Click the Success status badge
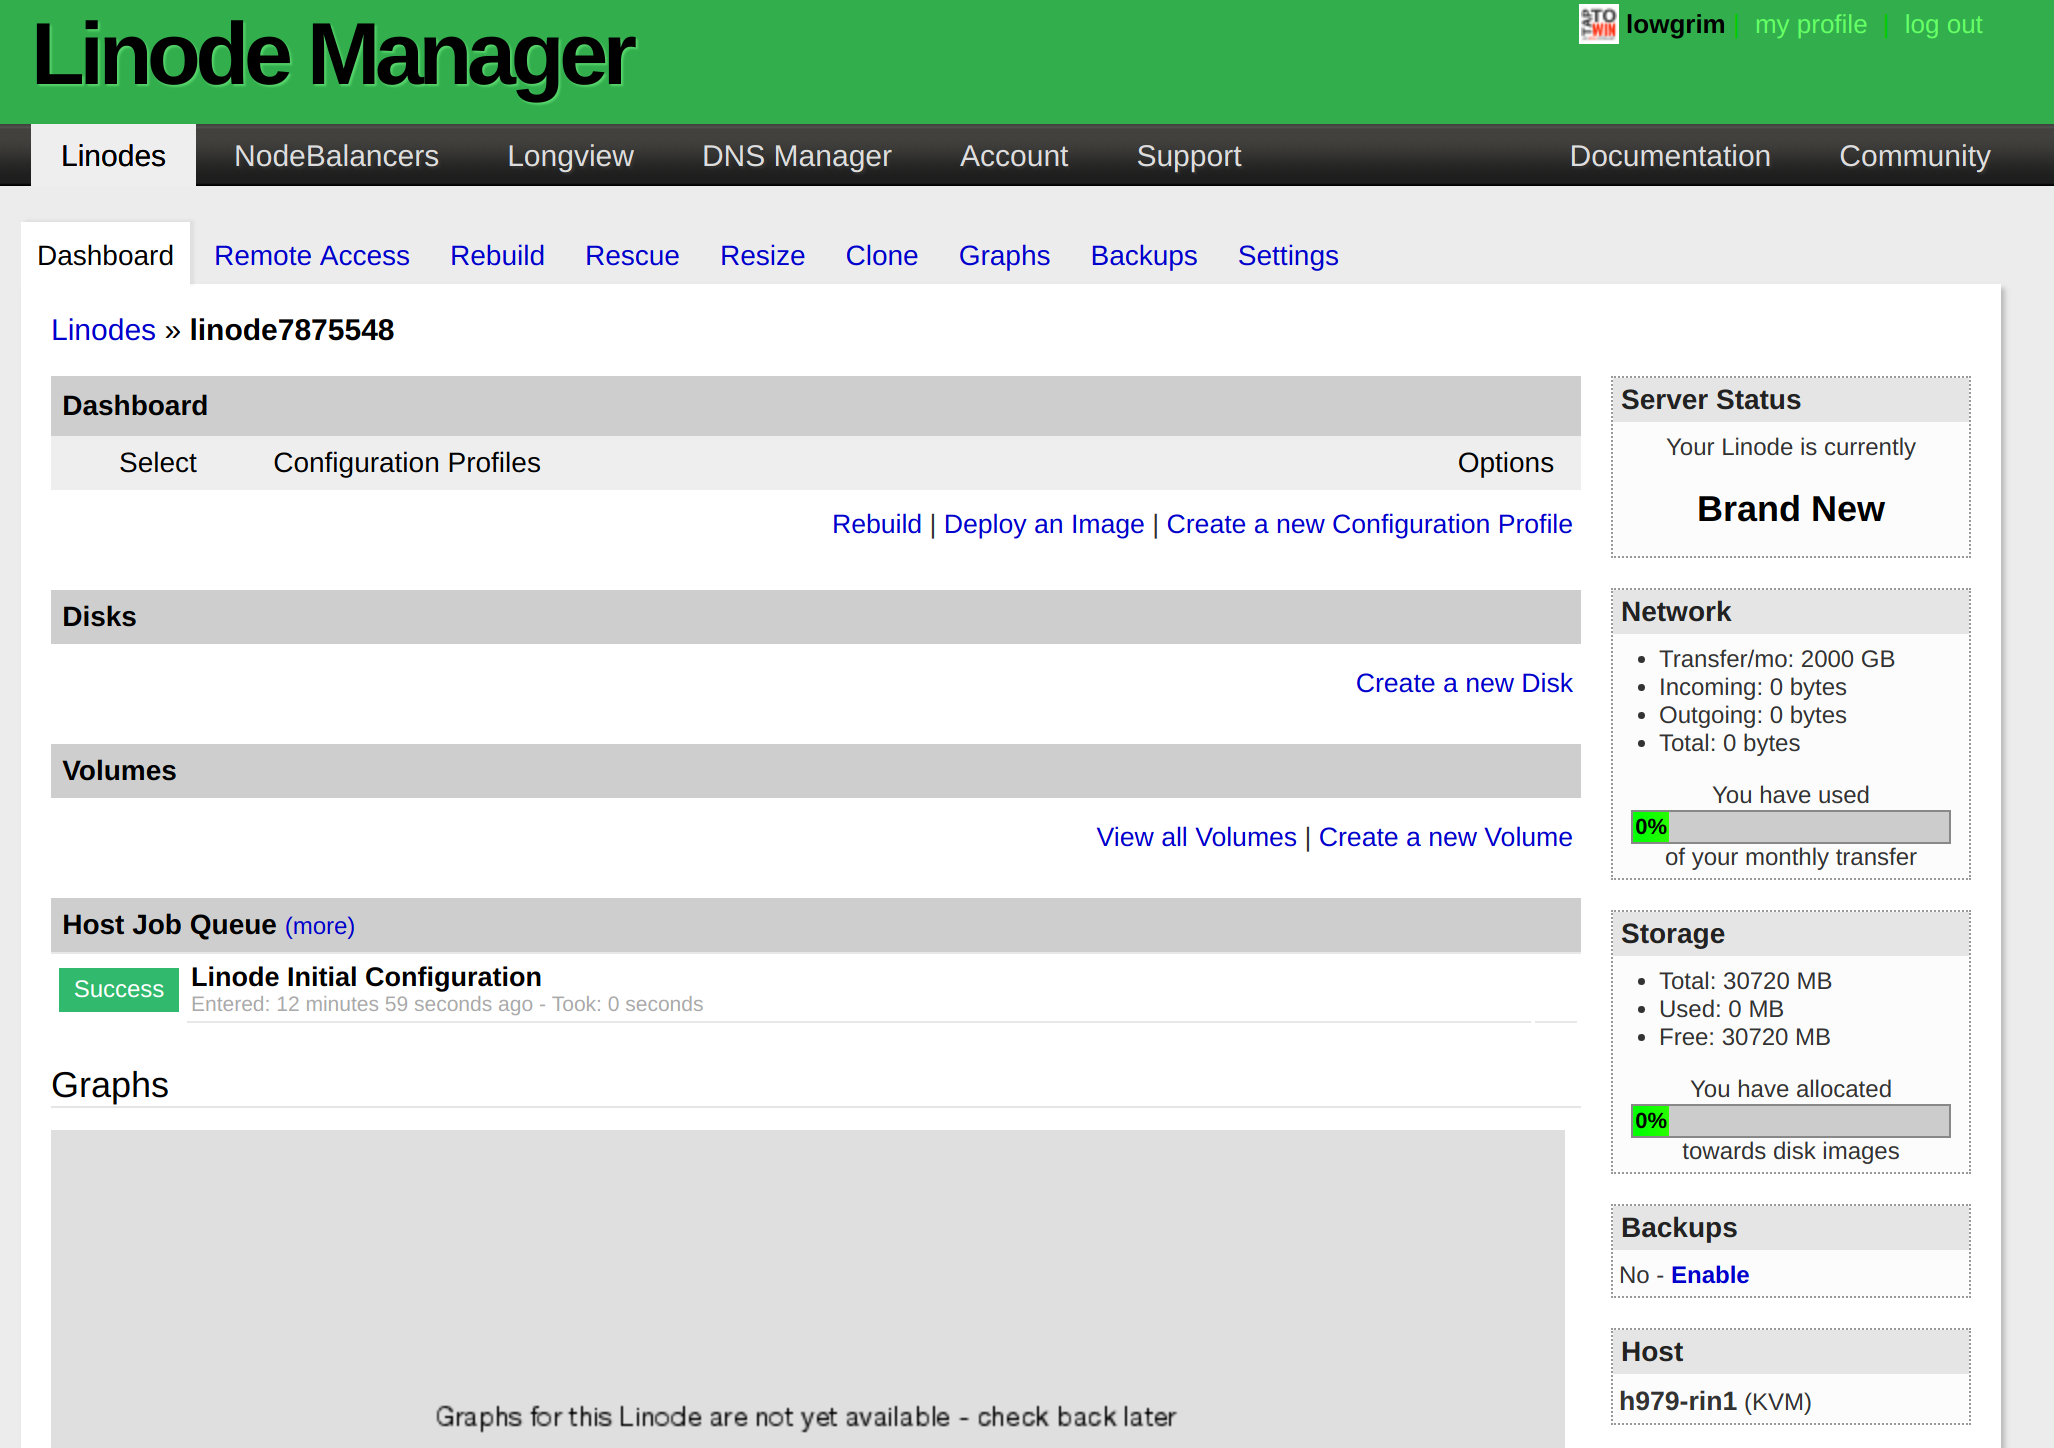This screenshot has height=1448, width=2054. 118,989
